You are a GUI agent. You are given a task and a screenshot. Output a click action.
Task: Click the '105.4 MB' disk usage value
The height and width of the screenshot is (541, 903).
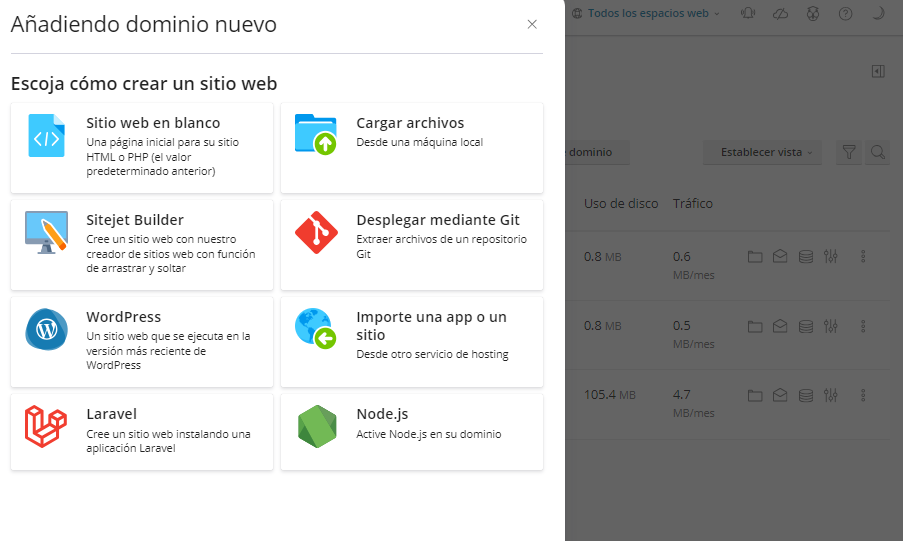[x=610, y=395]
